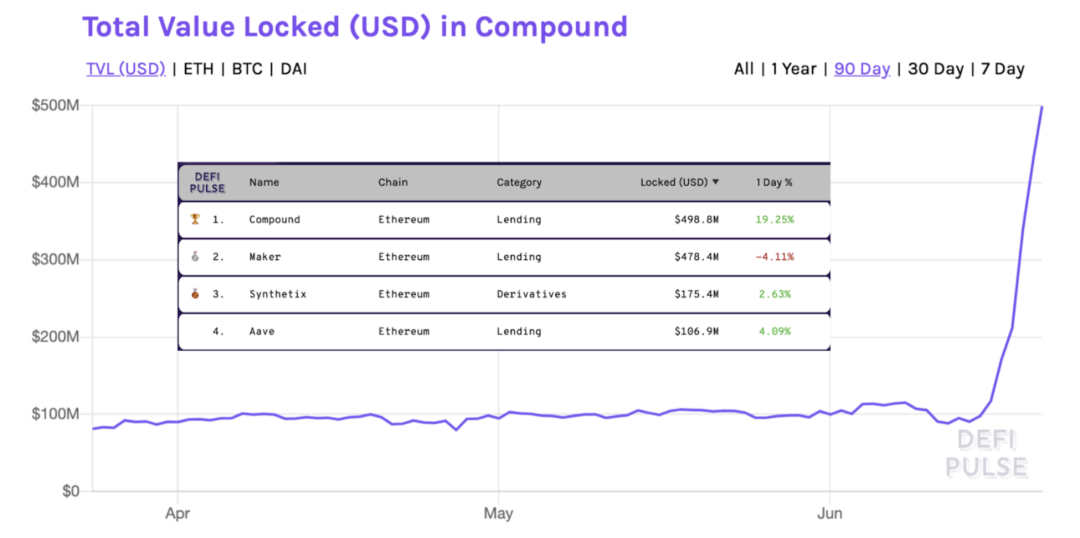The image size is (1080, 538).
Task: Click the $100M y-axis label
Action: tap(56, 414)
